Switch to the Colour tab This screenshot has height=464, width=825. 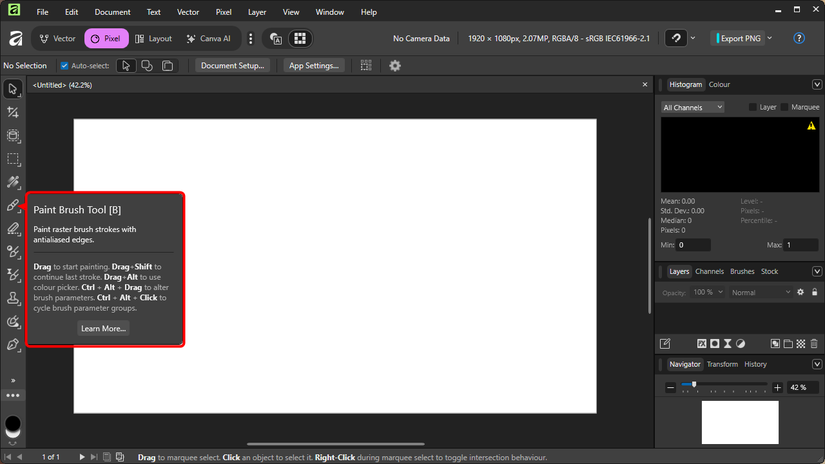click(719, 84)
